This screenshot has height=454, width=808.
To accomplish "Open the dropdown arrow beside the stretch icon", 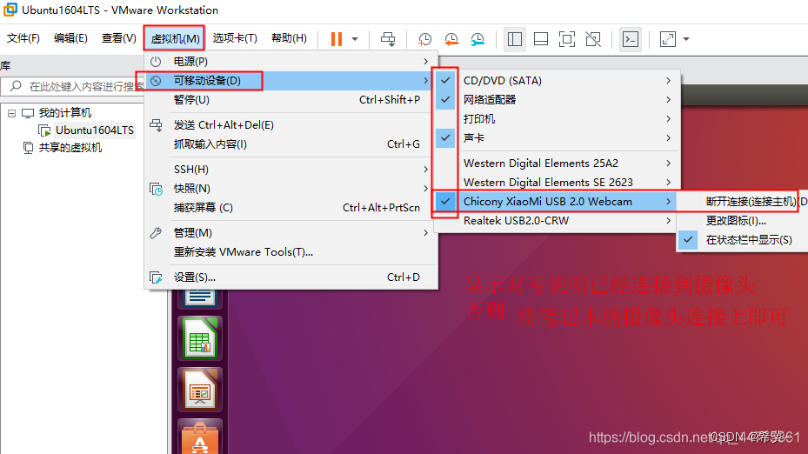I will click(686, 39).
